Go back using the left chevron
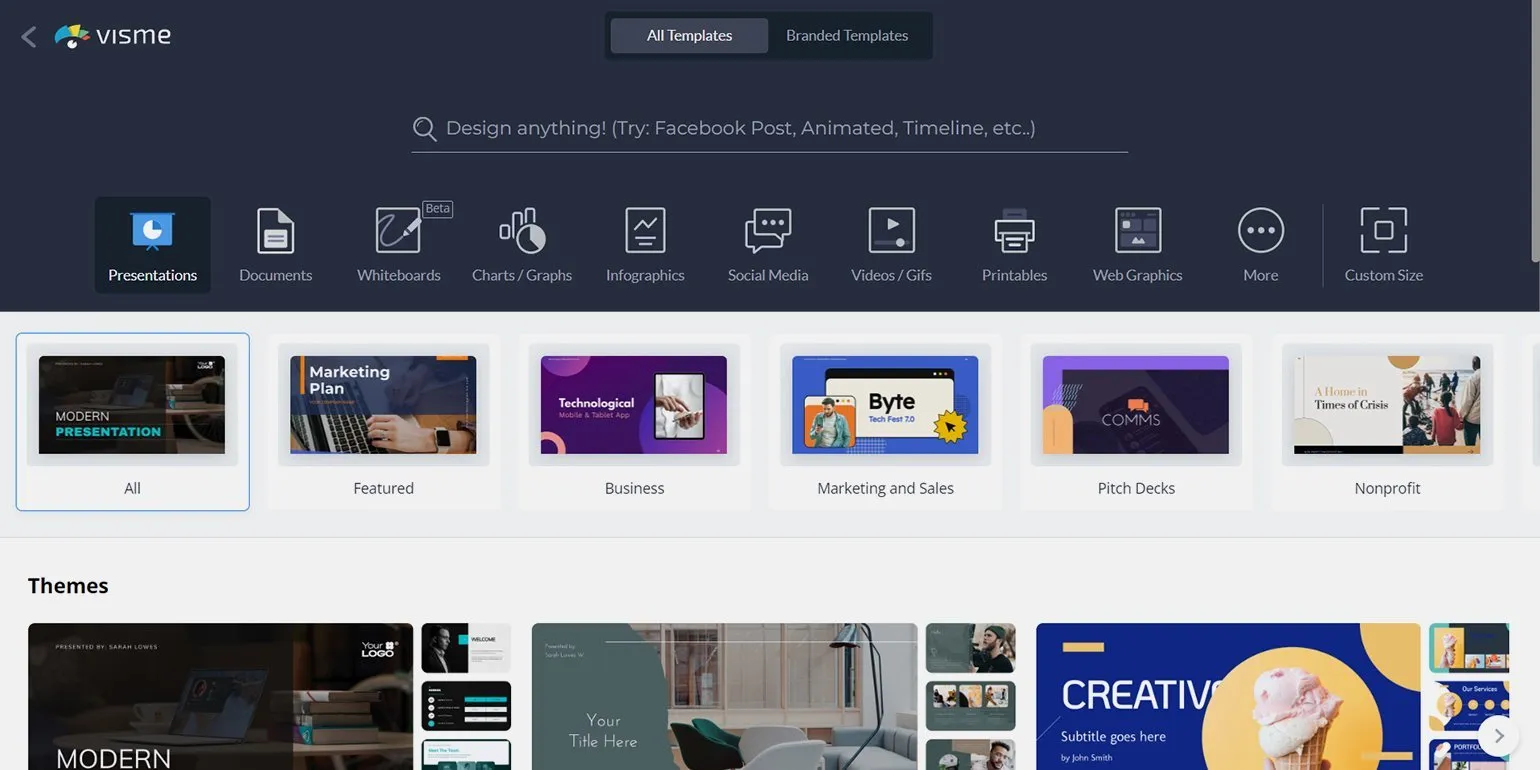Image resolution: width=1540 pixels, height=770 pixels. pos(29,37)
